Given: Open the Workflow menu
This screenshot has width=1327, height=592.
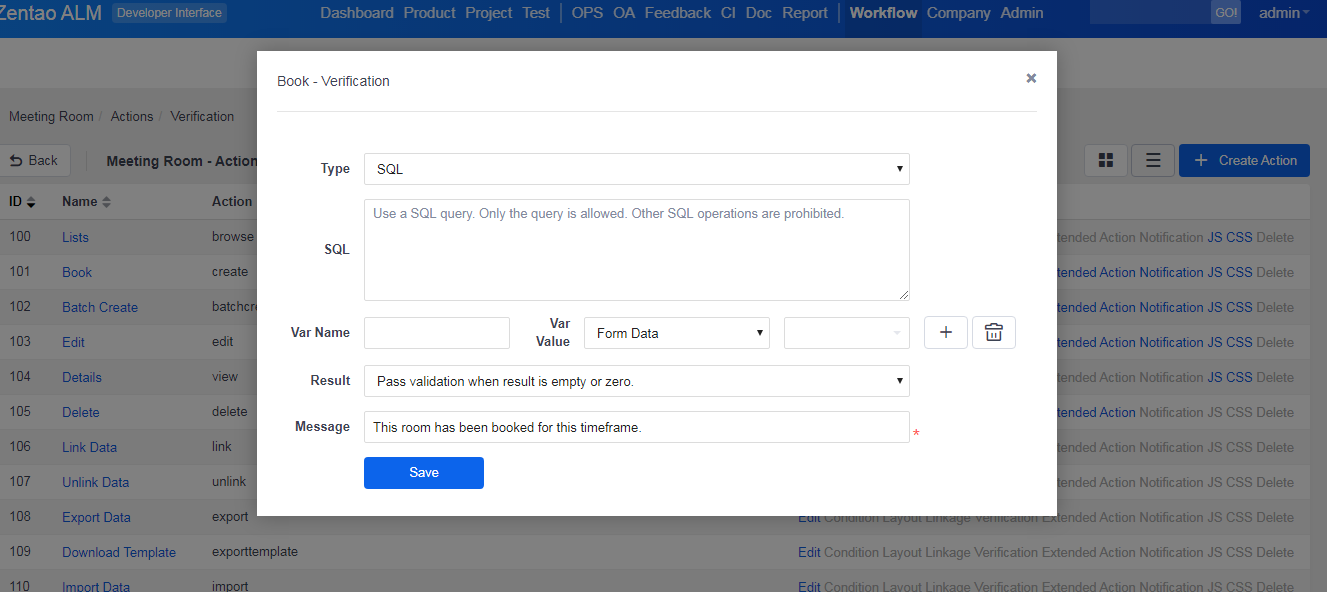Looking at the screenshot, I should pyautogui.click(x=883, y=13).
